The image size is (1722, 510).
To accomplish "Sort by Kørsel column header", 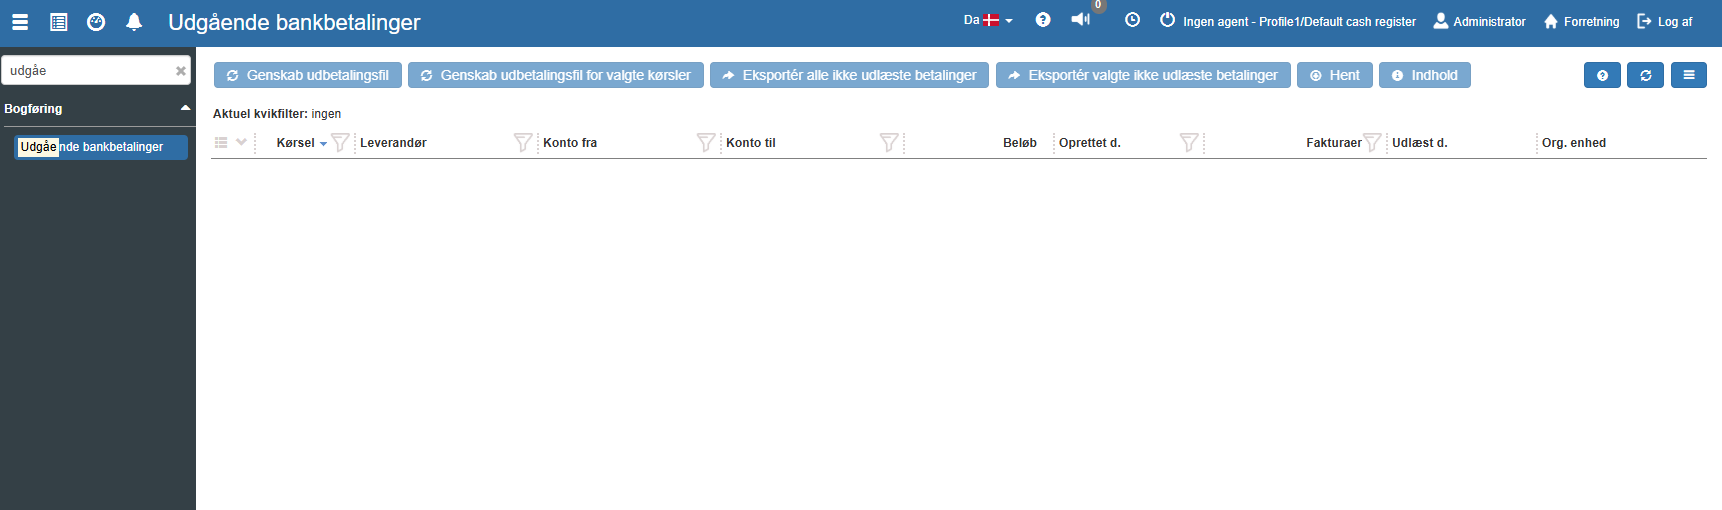I will [x=296, y=143].
